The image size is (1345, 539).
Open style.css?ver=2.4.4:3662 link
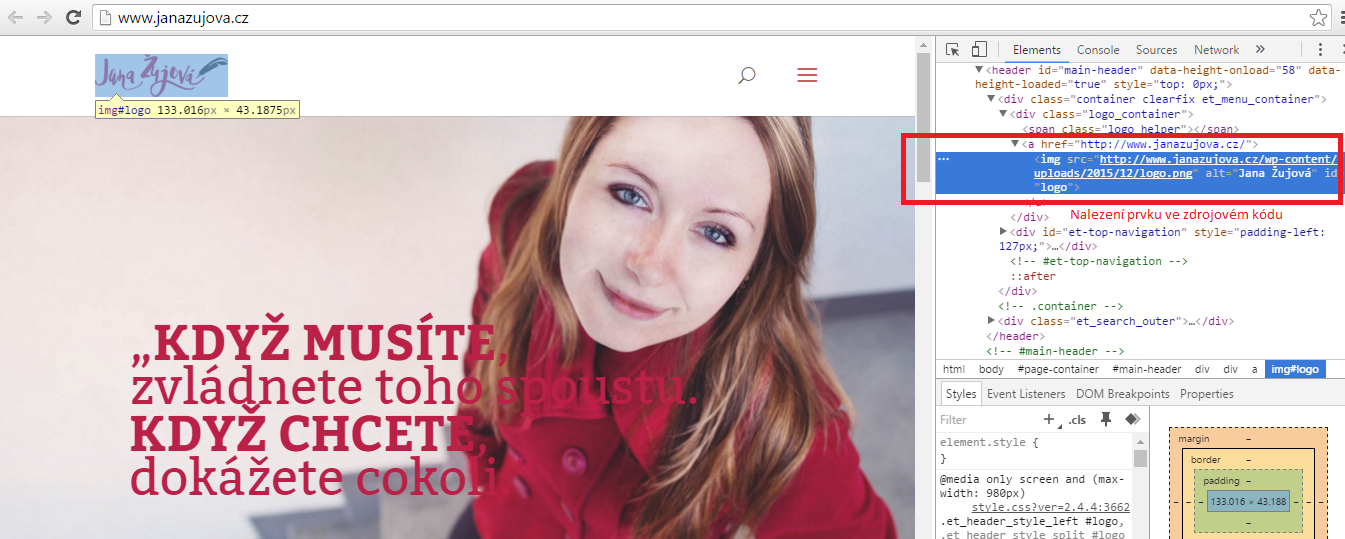1051,507
